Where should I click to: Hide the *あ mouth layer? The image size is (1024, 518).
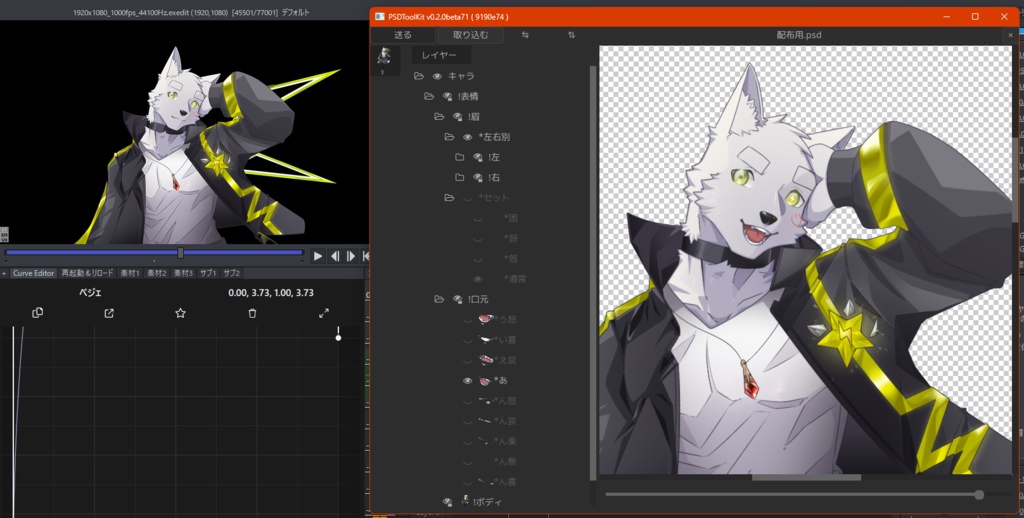(467, 381)
